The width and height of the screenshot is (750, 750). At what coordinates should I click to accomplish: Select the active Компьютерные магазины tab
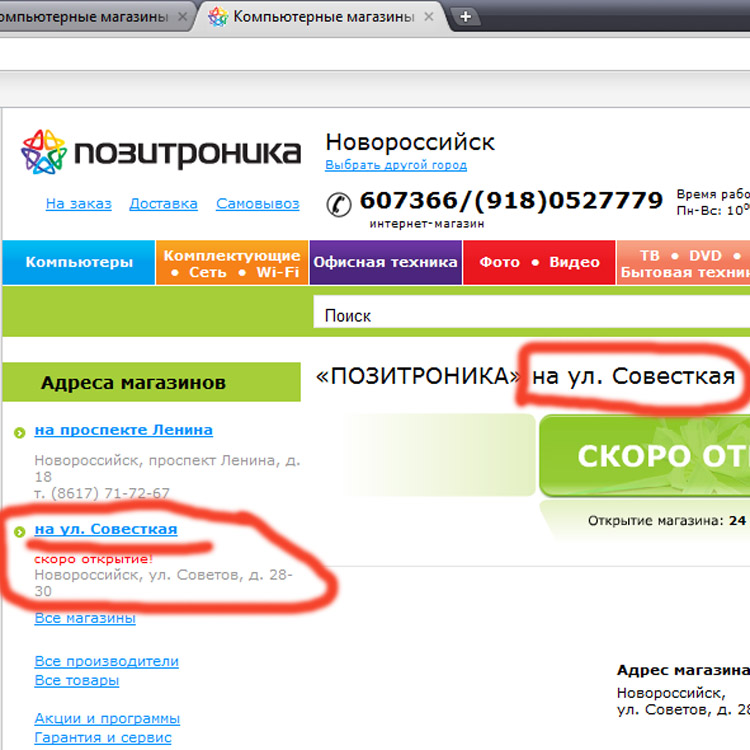click(318, 17)
